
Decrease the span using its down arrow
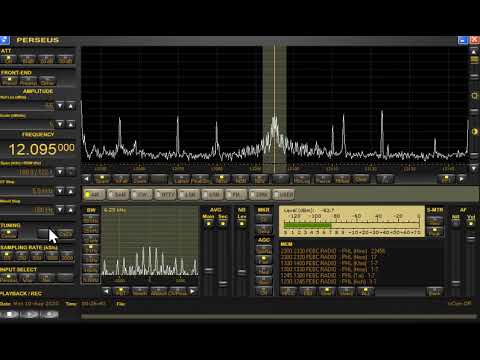tap(60, 172)
